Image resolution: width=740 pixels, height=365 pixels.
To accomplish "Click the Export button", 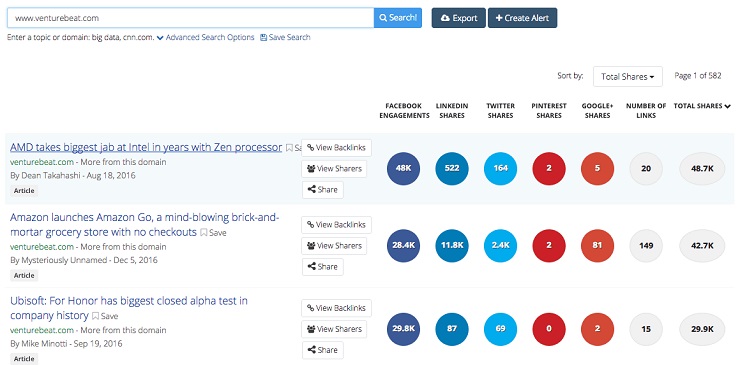I will [x=458, y=18].
